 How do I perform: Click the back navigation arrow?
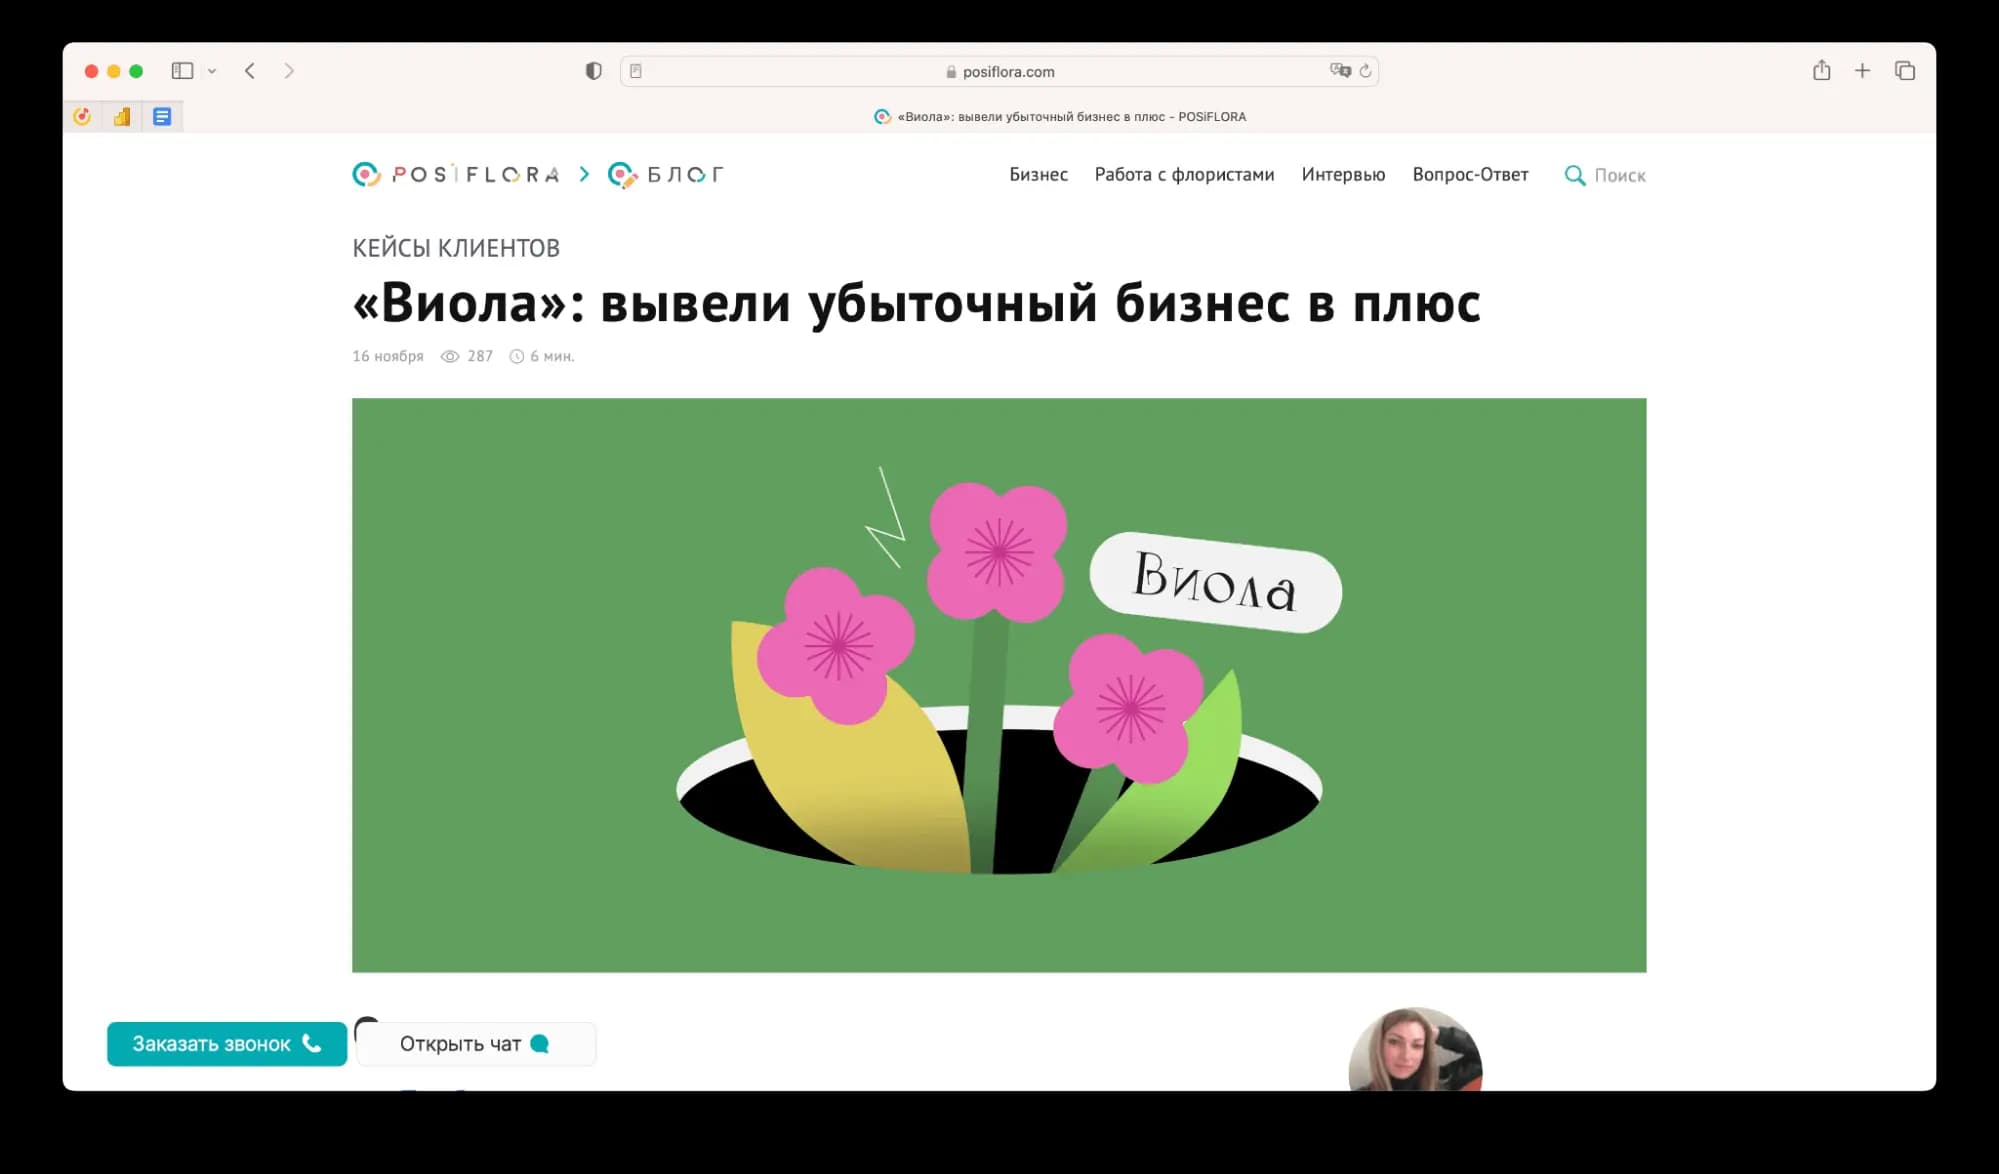tap(249, 71)
